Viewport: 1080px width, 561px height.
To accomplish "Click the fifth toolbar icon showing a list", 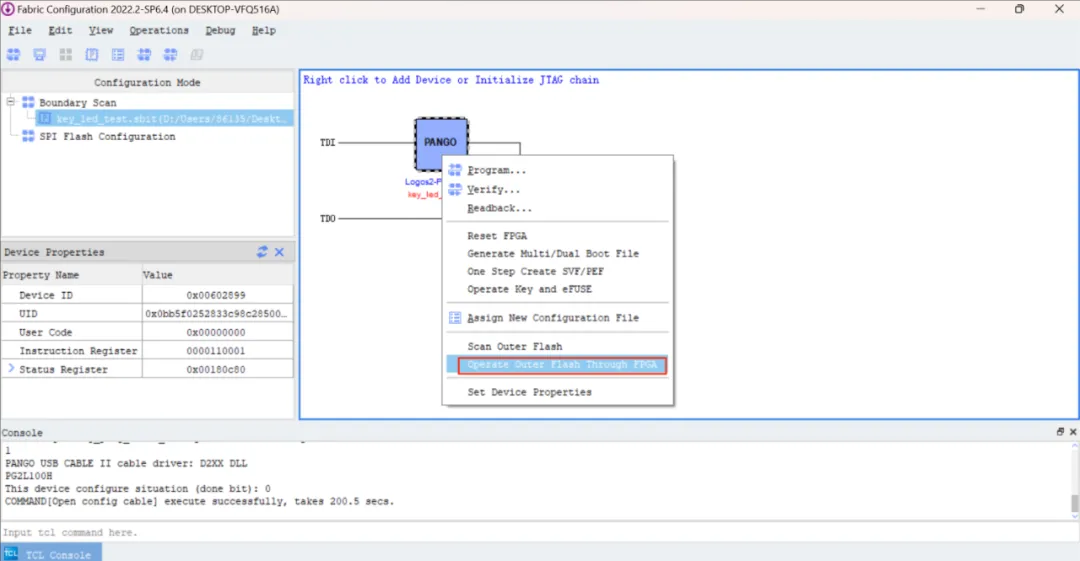I will pyautogui.click(x=118, y=54).
